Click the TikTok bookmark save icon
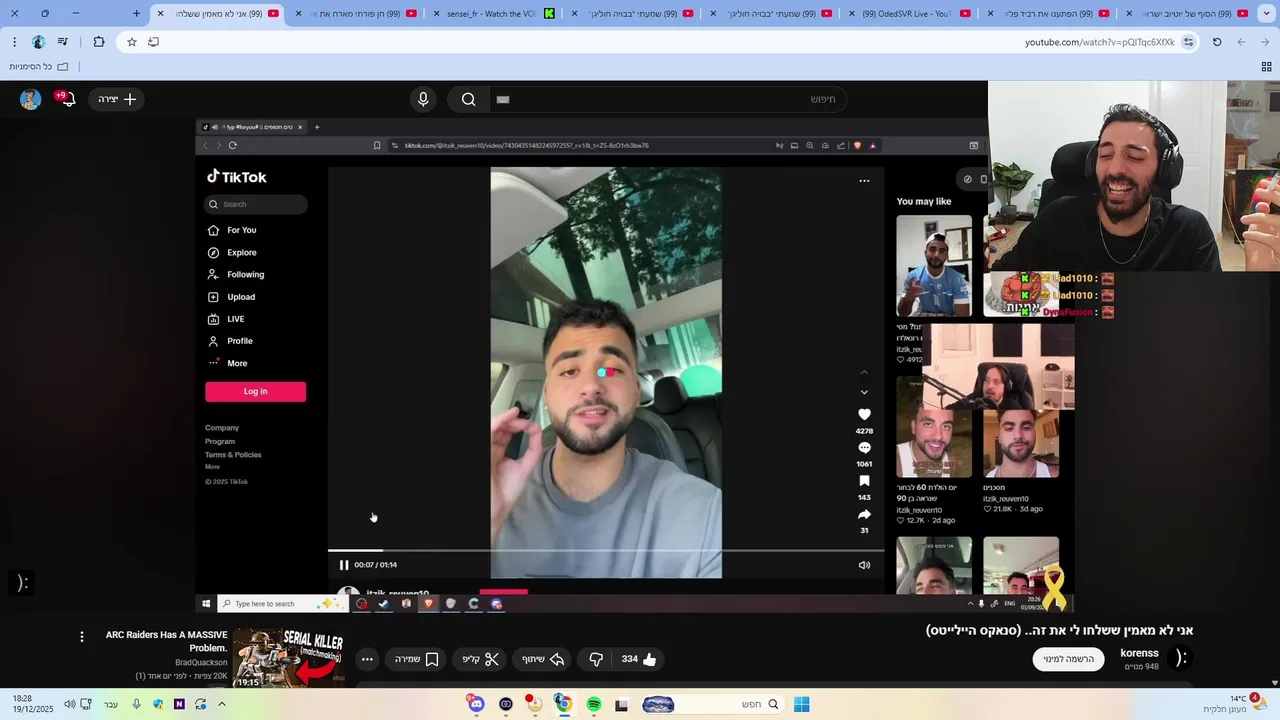The width and height of the screenshot is (1280, 720). point(864,481)
